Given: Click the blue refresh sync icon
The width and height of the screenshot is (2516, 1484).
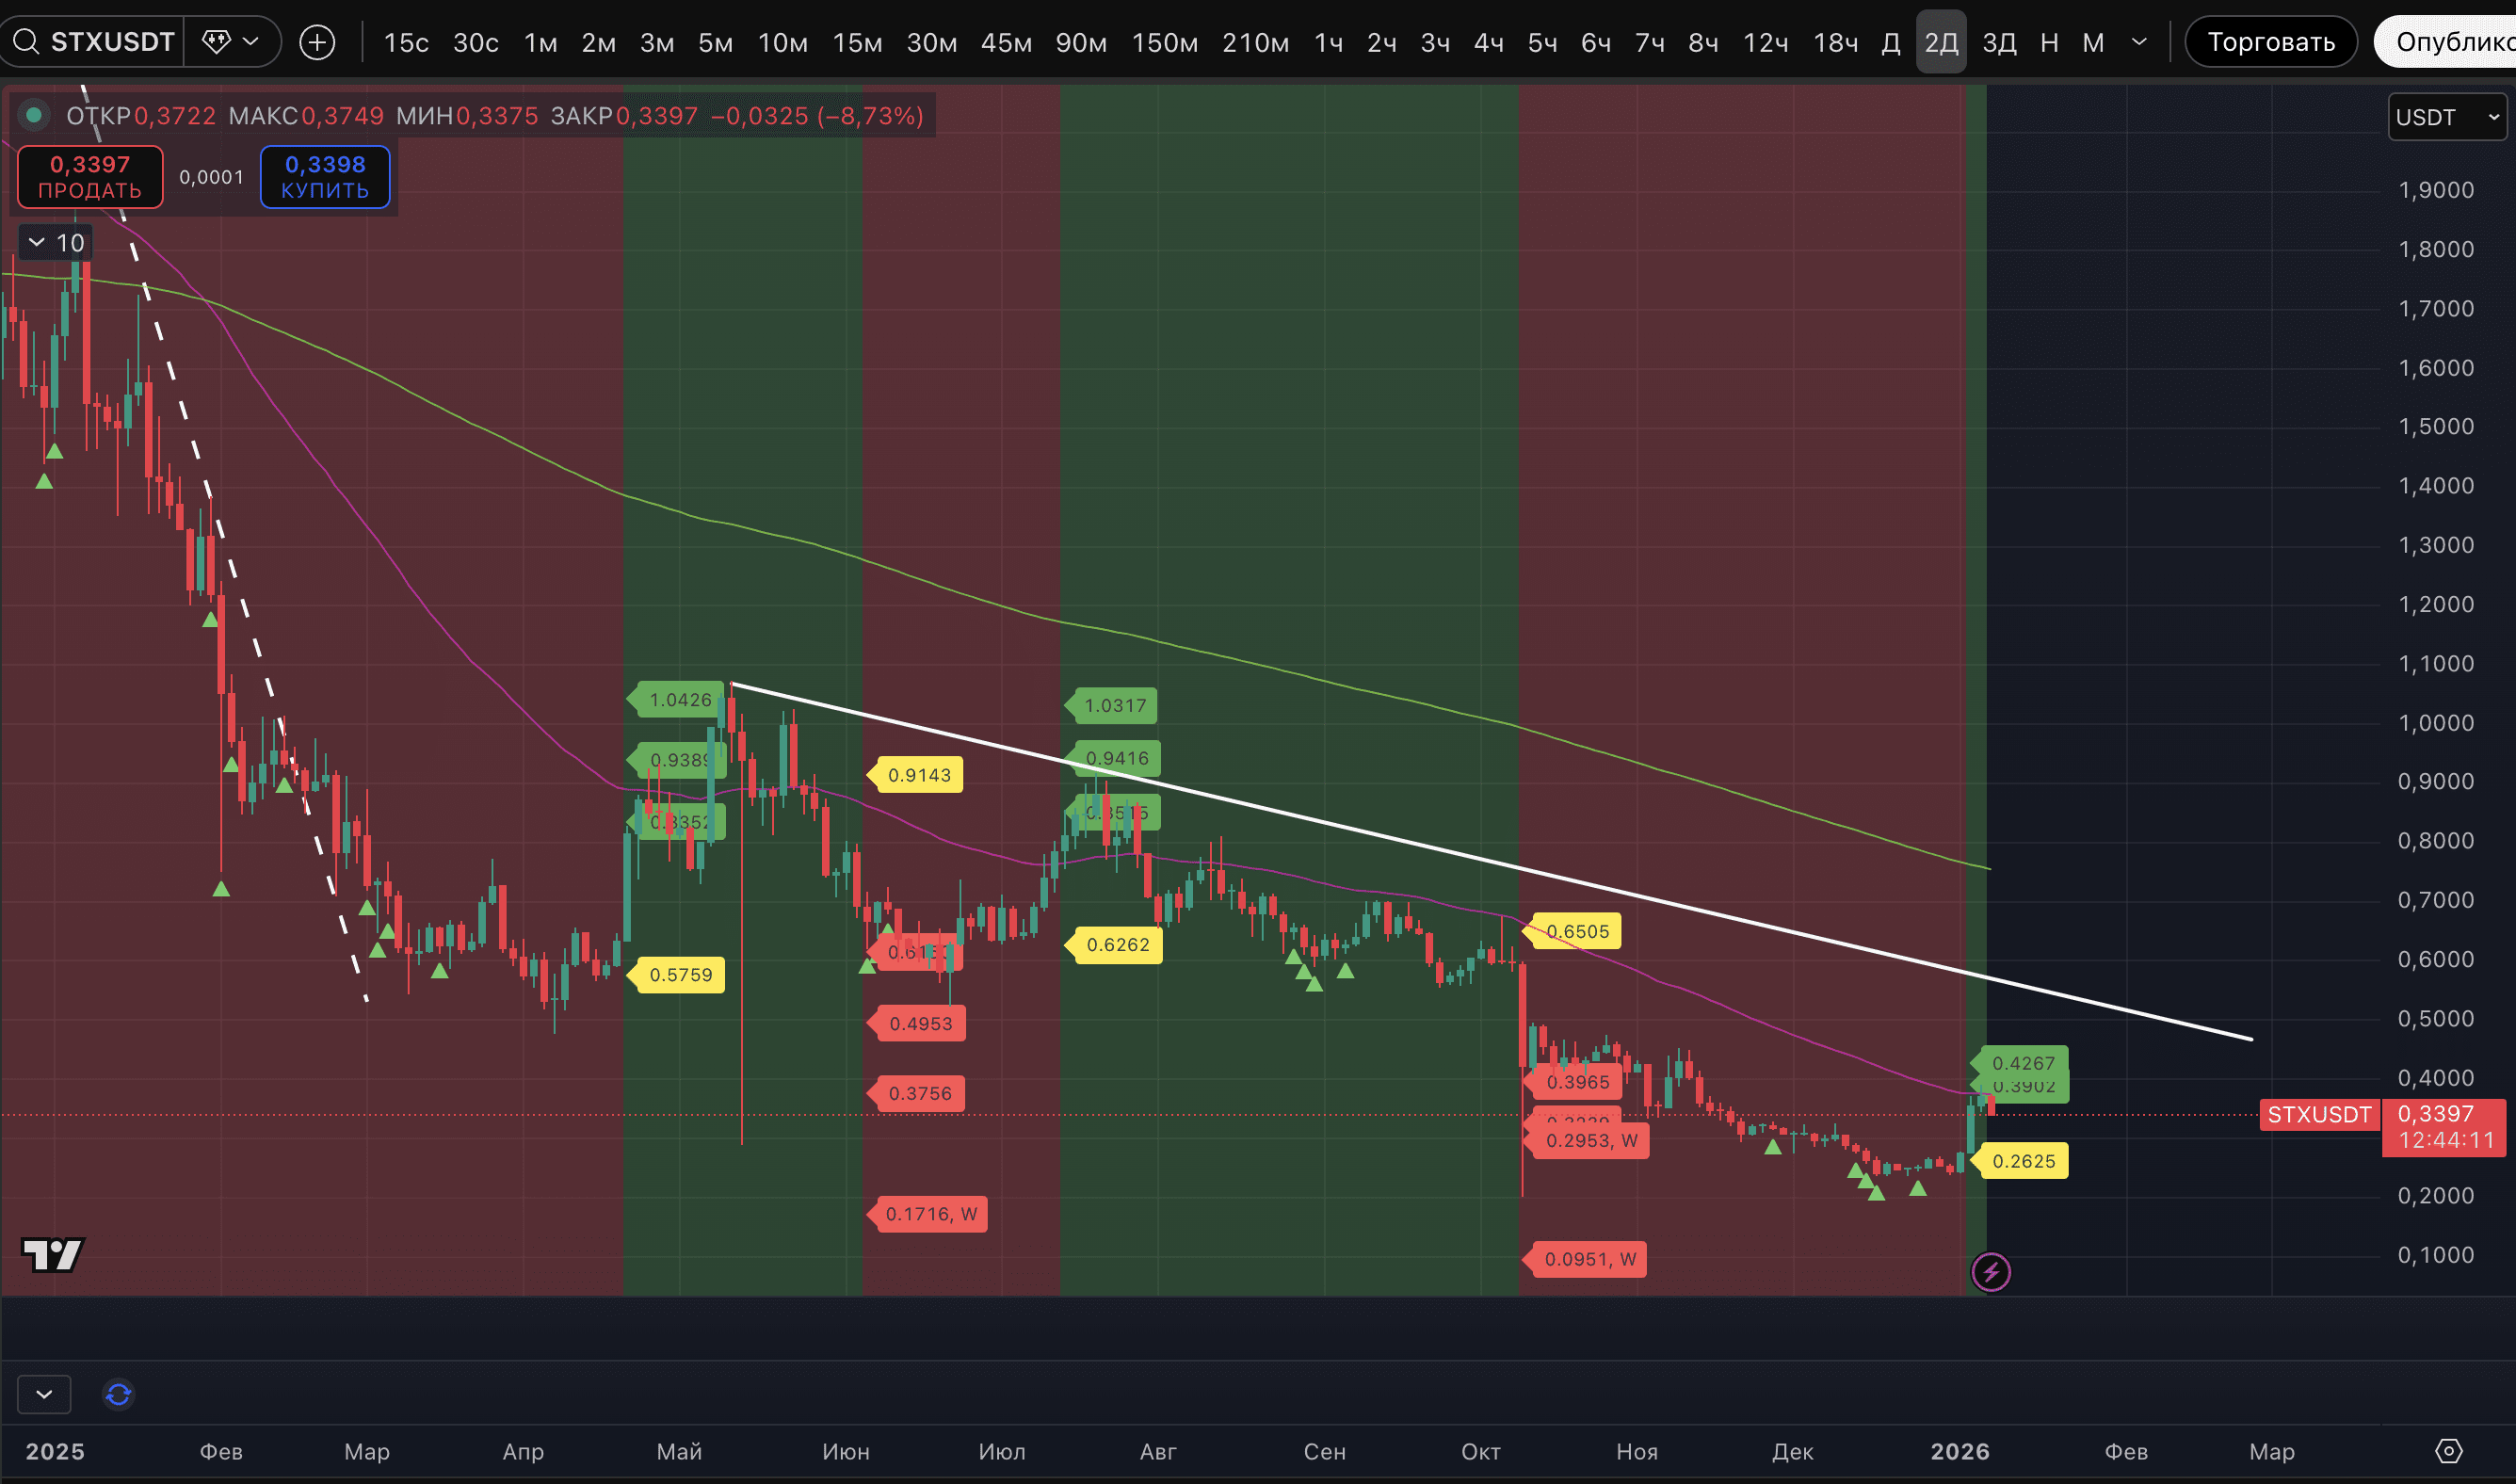Looking at the screenshot, I should click(118, 1394).
